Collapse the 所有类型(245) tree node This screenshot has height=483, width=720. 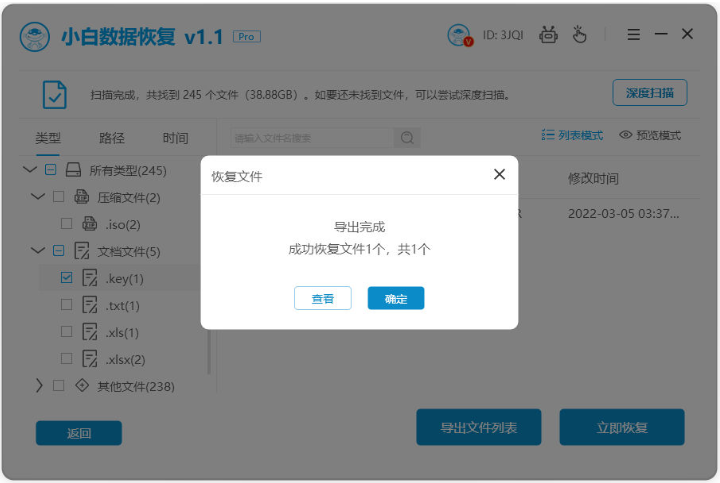[x=29, y=170]
